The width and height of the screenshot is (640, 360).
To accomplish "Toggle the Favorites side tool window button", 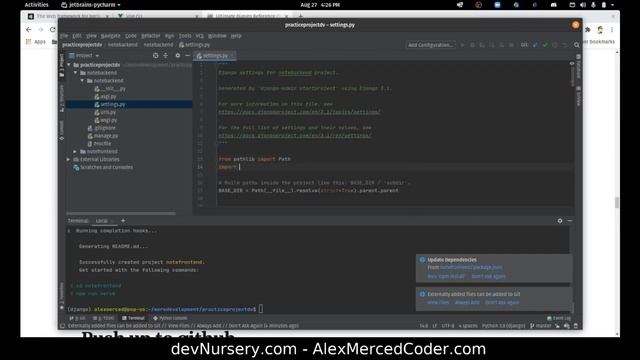I will coord(62,296).
